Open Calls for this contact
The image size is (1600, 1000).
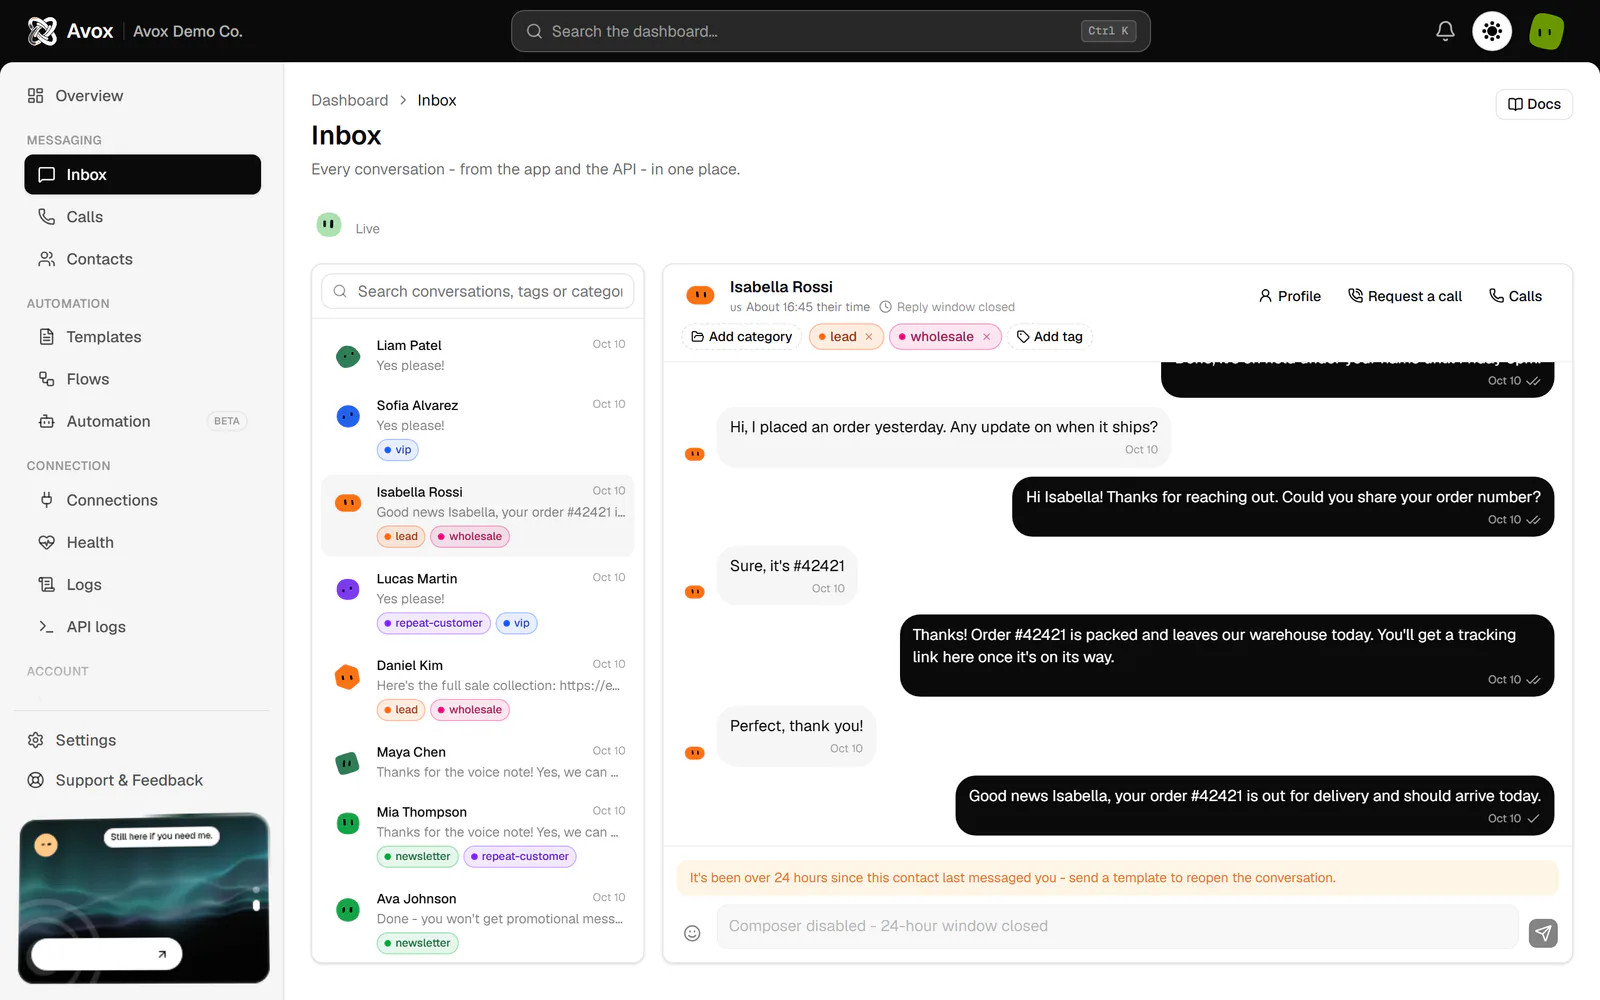tap(1516, 296)
